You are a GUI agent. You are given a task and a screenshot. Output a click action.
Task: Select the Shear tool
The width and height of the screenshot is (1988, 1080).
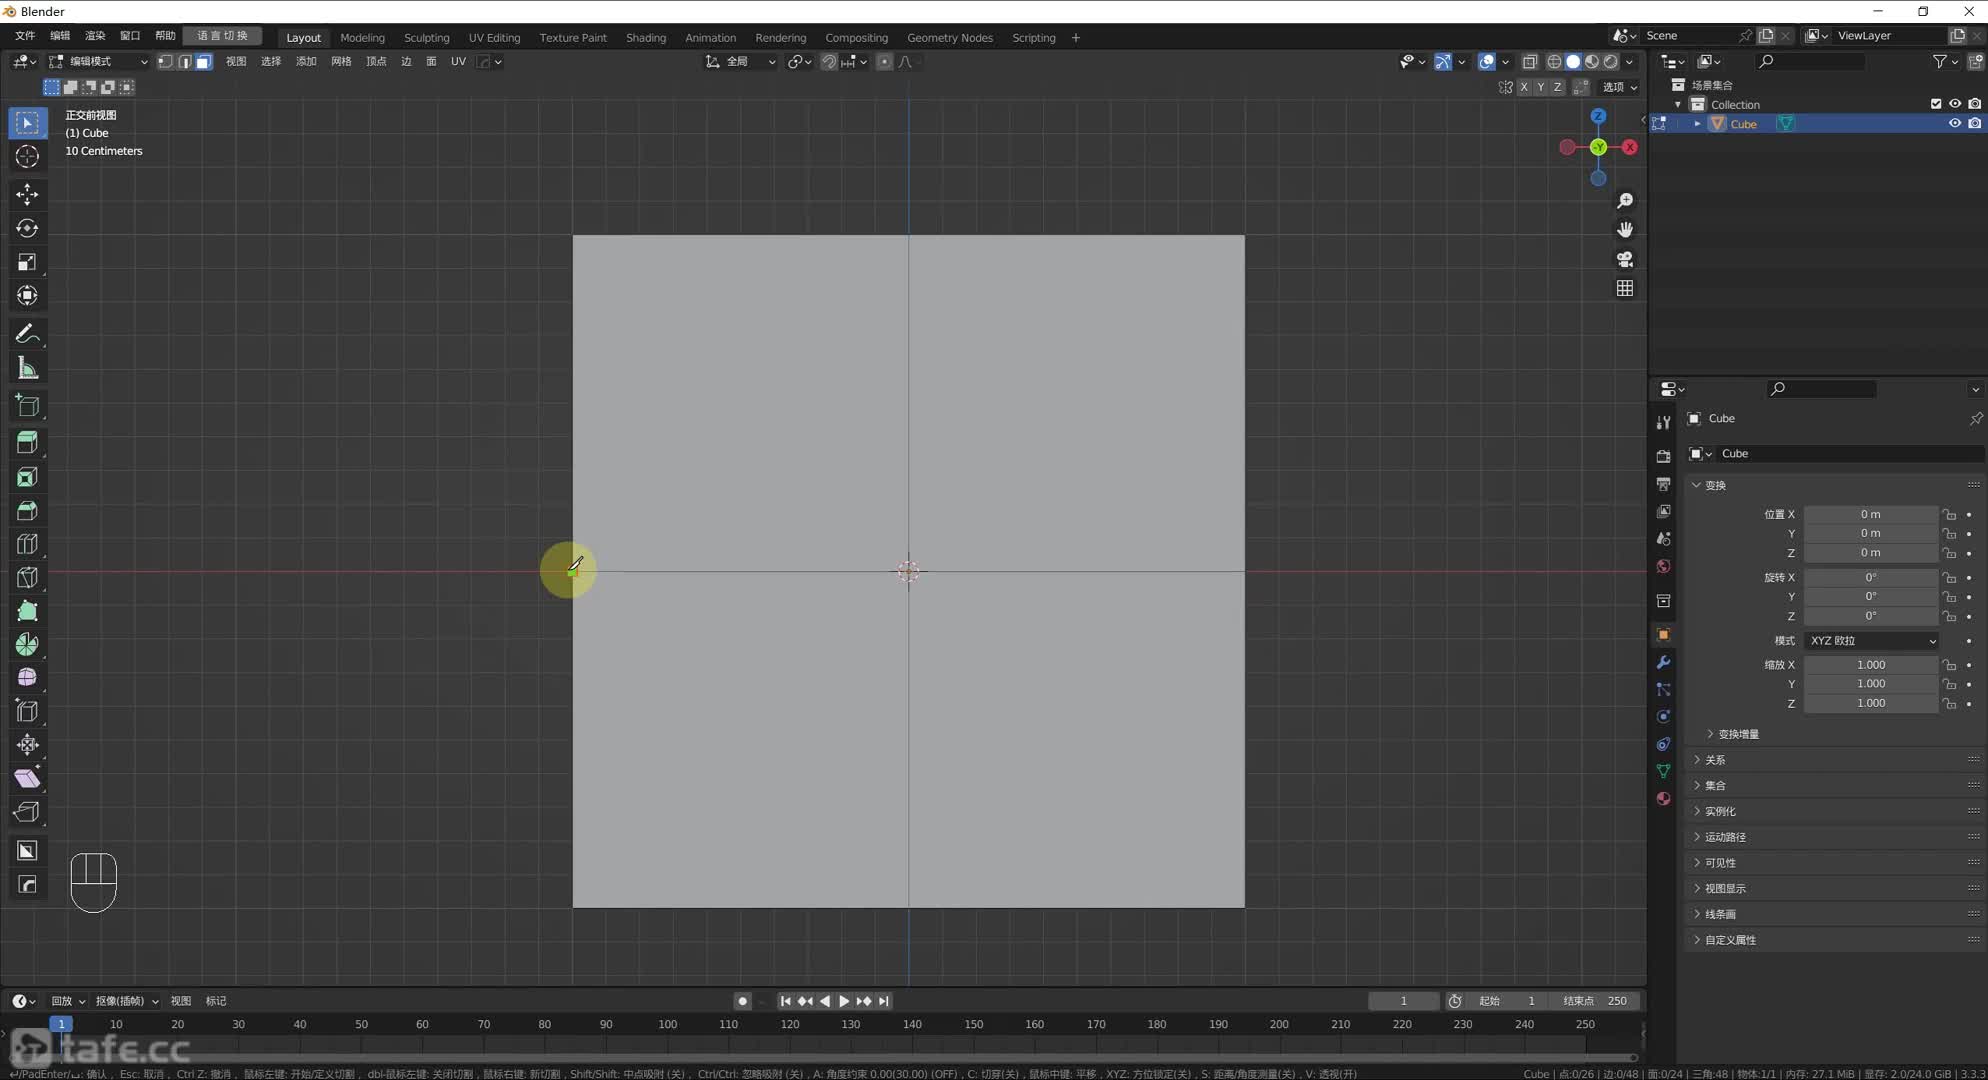click(x=27, y=778)
